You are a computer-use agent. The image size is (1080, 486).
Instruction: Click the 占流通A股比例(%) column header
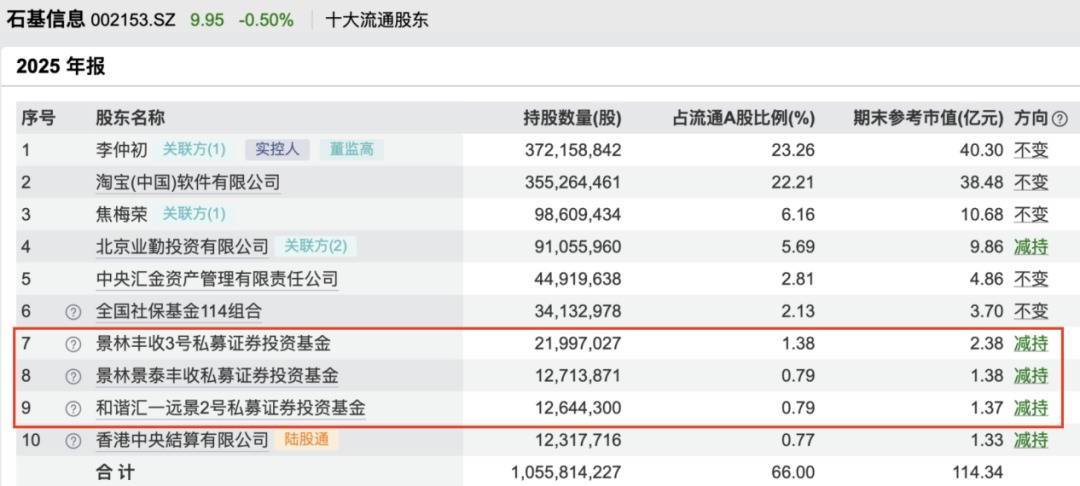(x=744, y=119)
